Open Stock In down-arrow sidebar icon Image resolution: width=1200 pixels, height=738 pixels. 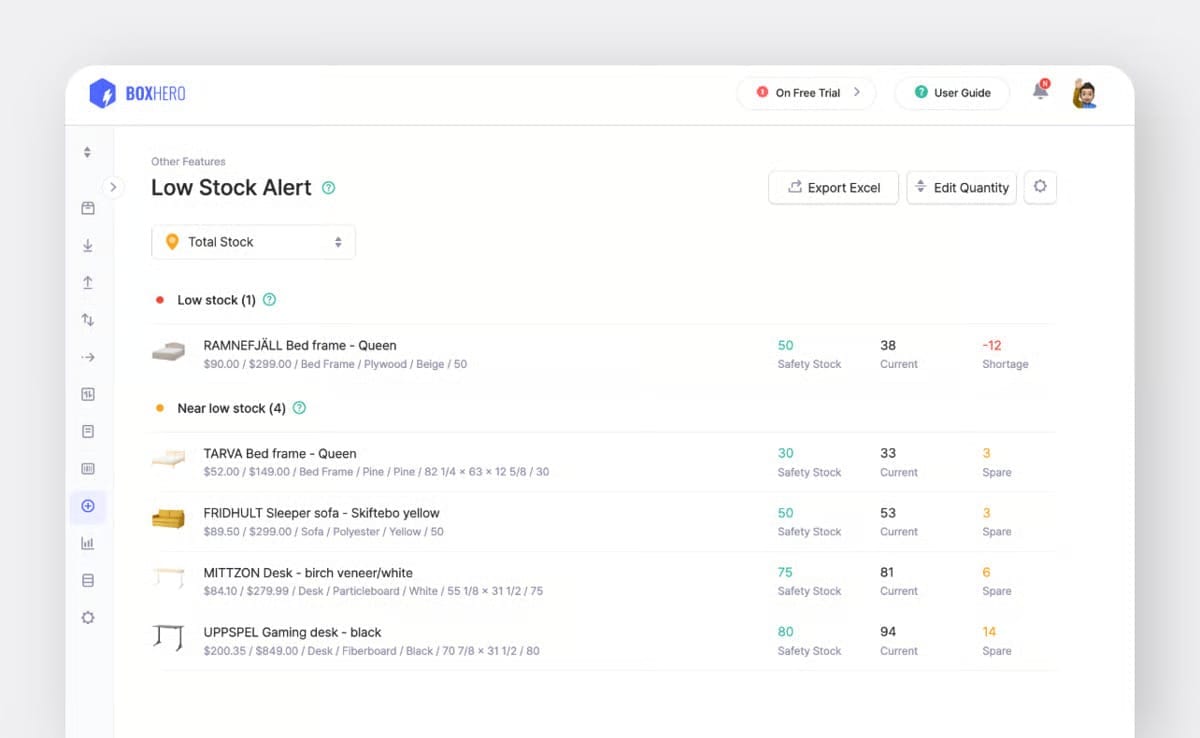tap(88, 245)
